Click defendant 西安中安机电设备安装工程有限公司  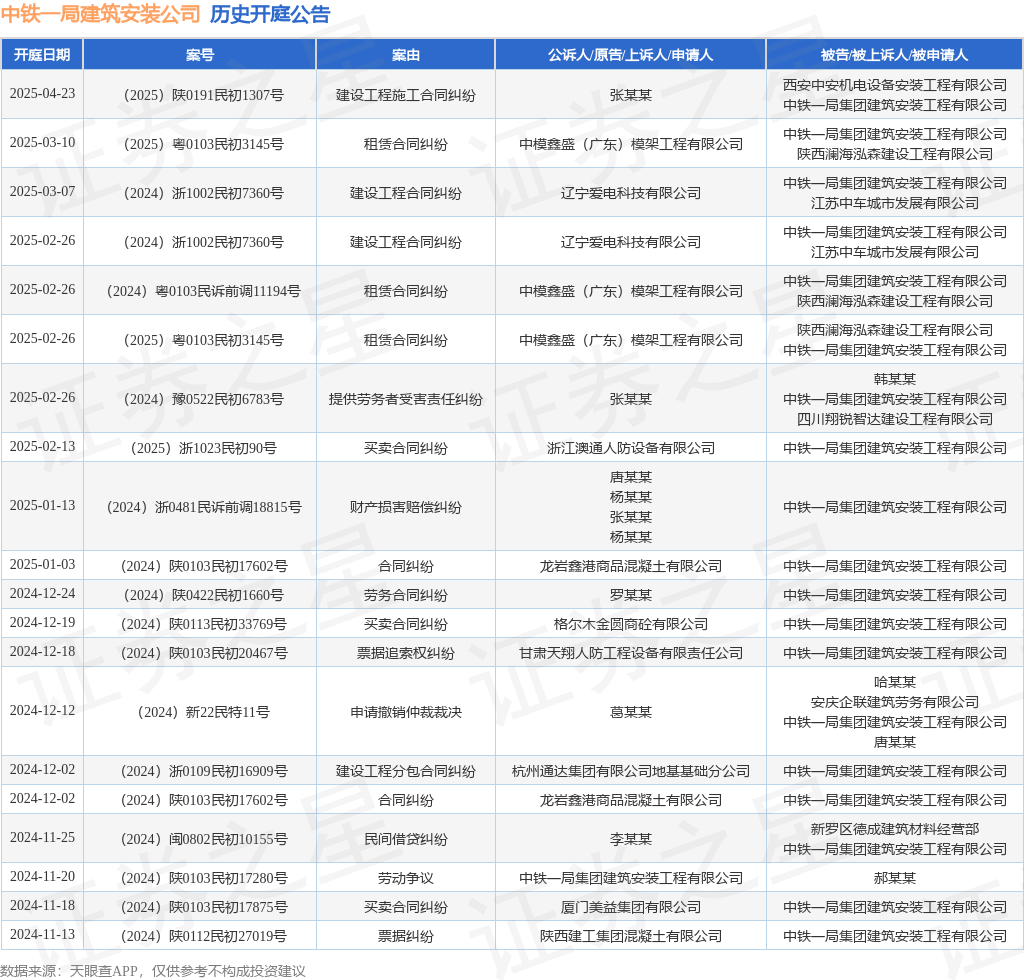tap(895, 85)
